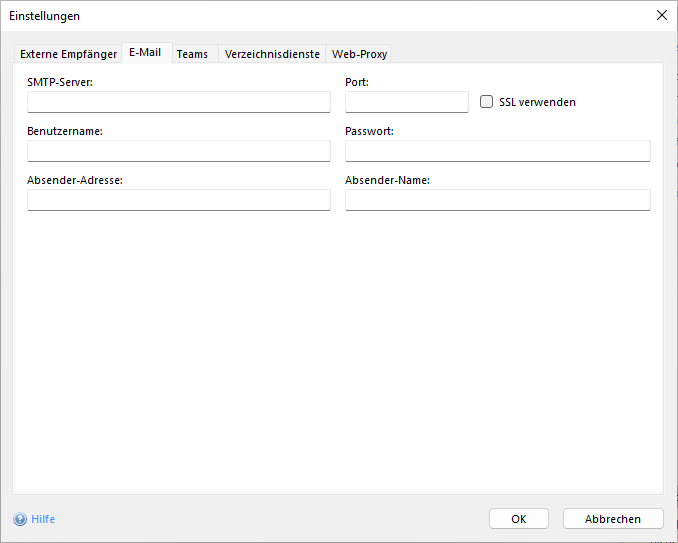Open the Hilfe link text
Screen dimensions: 678x543
[x=43, y=519]
